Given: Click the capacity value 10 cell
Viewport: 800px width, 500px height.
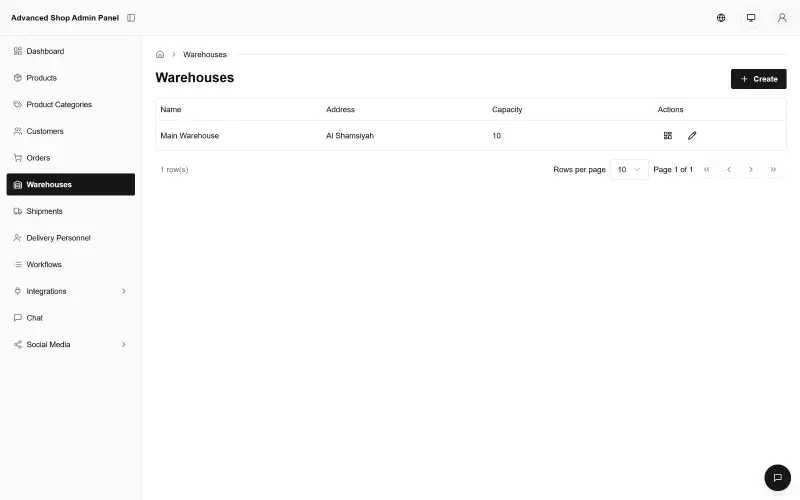Looking at the screenshot, I should pos(496,136).
